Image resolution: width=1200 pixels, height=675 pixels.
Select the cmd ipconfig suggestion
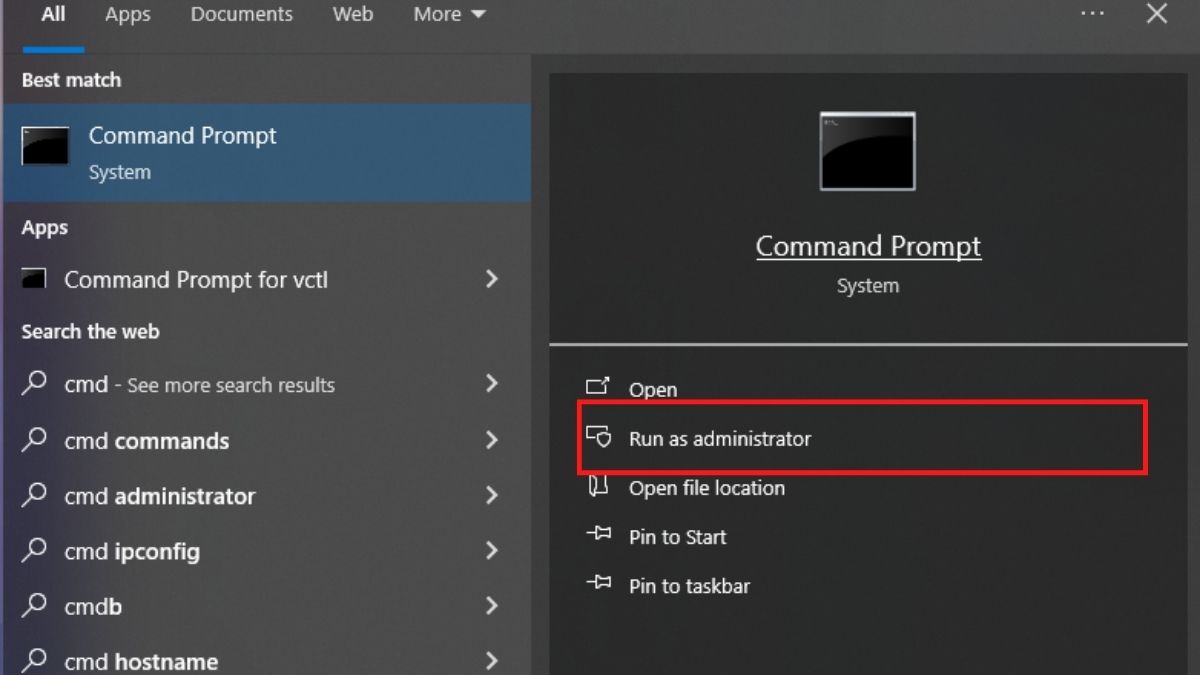tap(267, 550)
